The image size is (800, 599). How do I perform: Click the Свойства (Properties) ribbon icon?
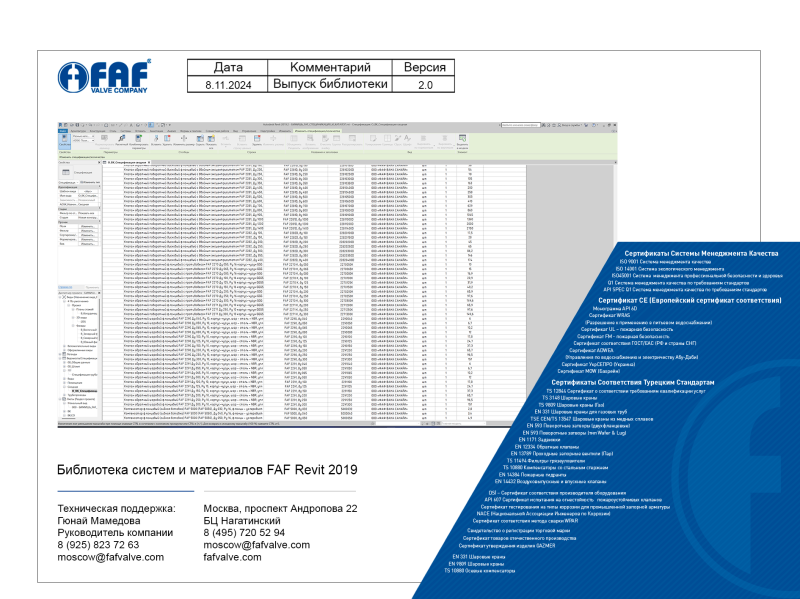point(65,142)
